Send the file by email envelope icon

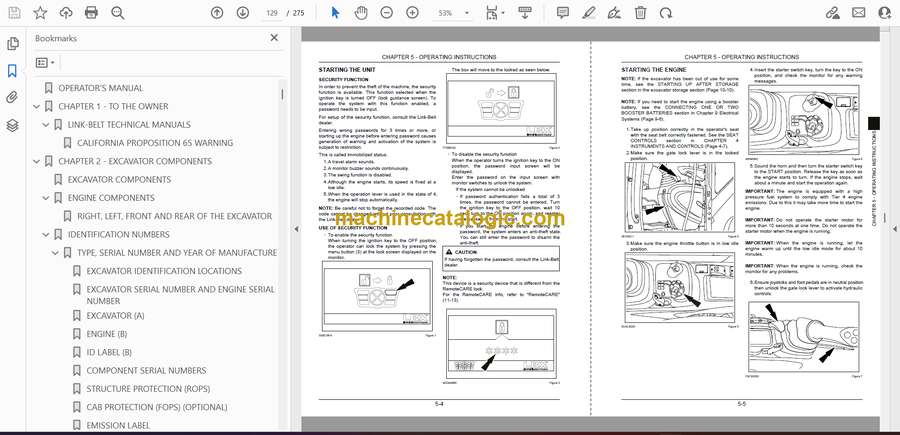[x=859, y=13]
